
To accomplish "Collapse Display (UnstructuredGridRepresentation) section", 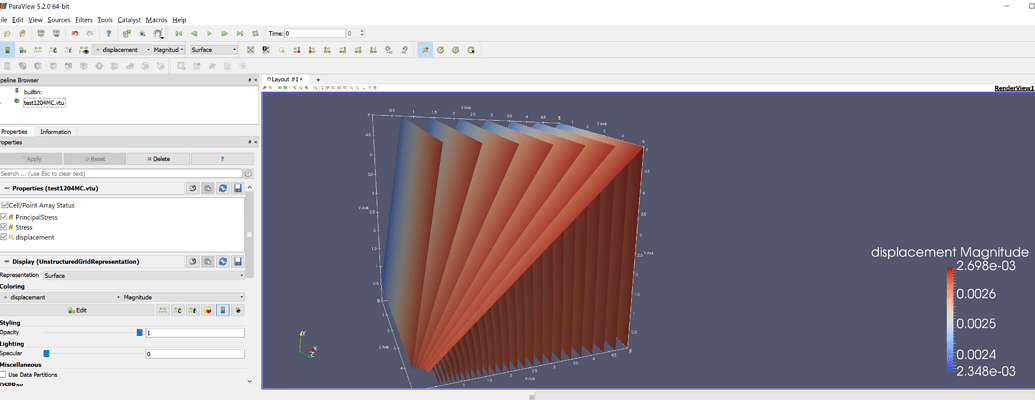I will pyautogui.click(x=7, y=261).
